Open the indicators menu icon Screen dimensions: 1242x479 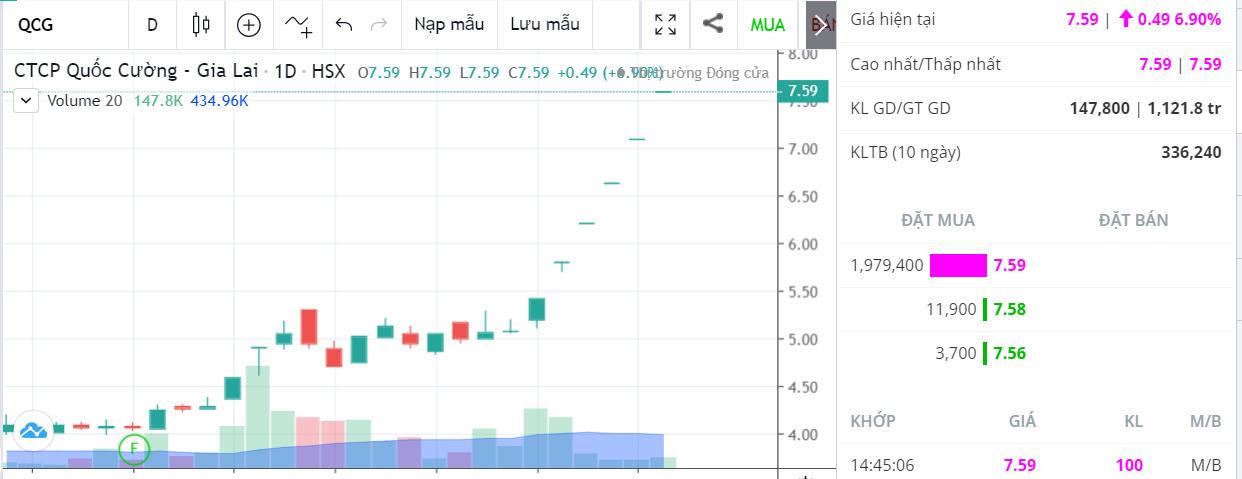click(x=297, y=25)
